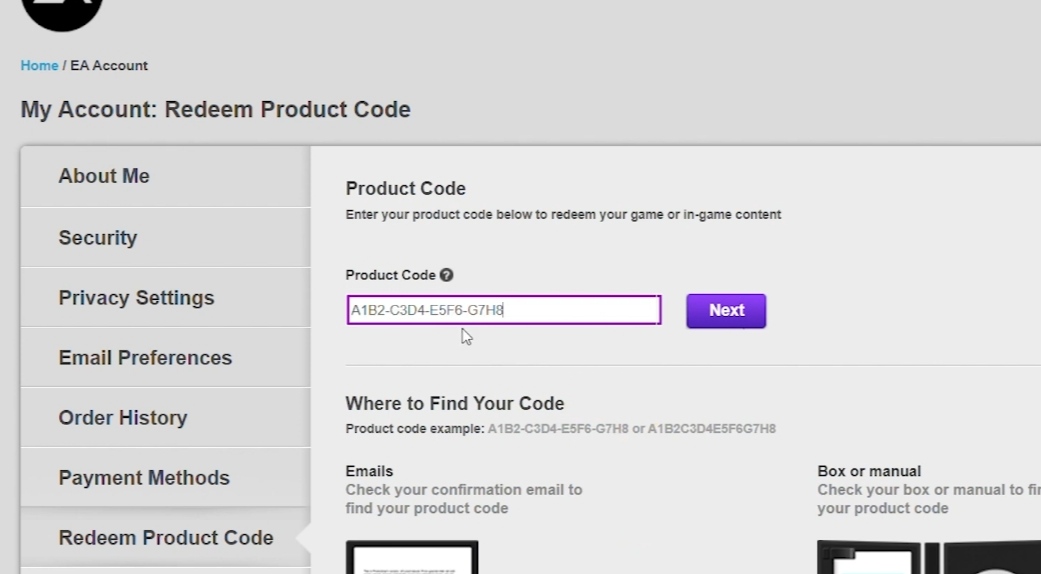
Task: Select Email Preferences in the sidebar
Action: (145, 358)
